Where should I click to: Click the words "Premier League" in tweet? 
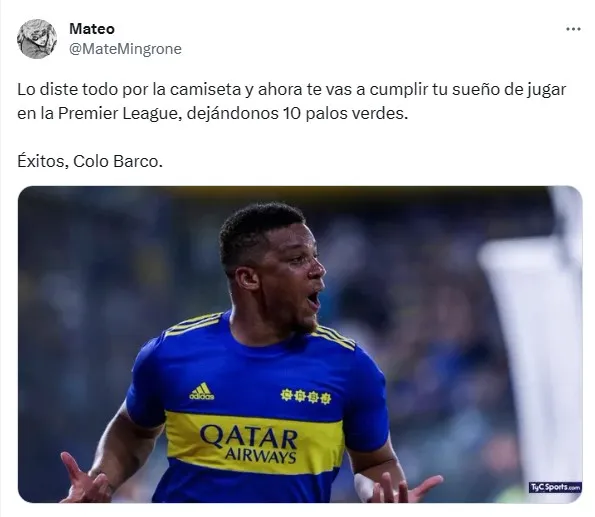[118, 113]
